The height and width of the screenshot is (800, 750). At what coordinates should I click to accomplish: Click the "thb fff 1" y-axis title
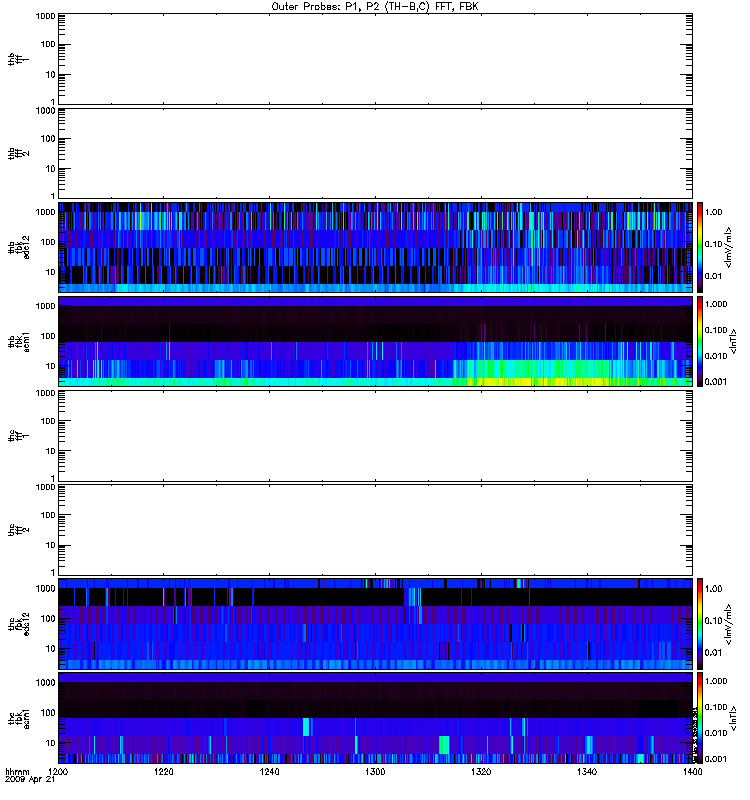pyautogui.click(x=19, y=59)
